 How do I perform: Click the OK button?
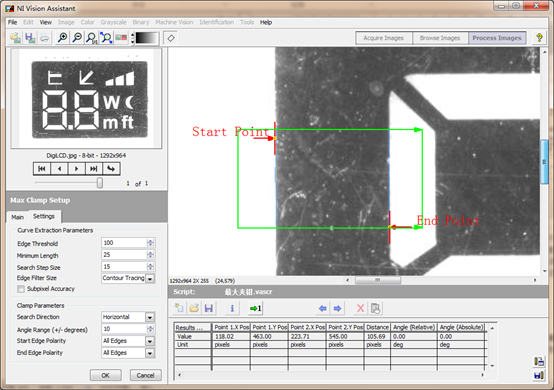(x=106, y=376)
